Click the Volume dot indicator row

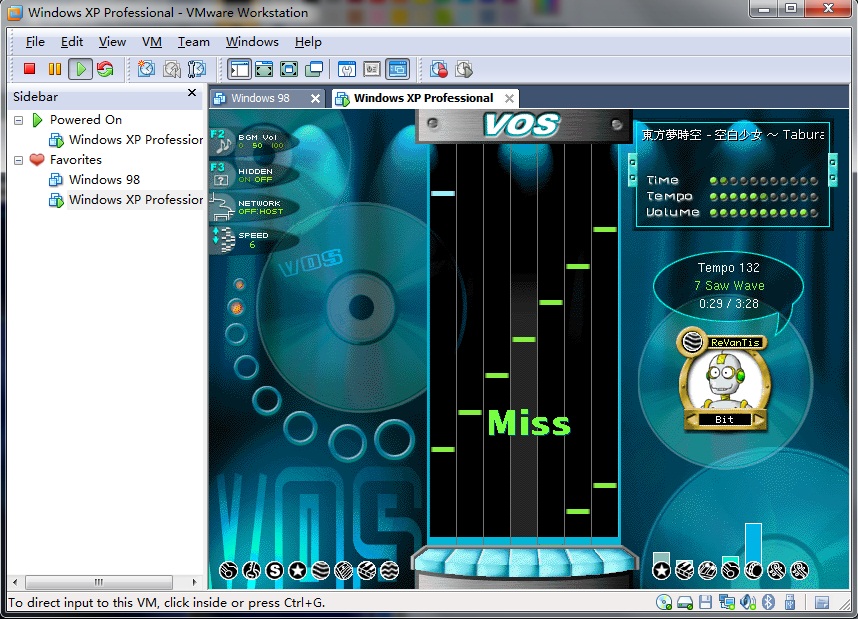point(763,212)
